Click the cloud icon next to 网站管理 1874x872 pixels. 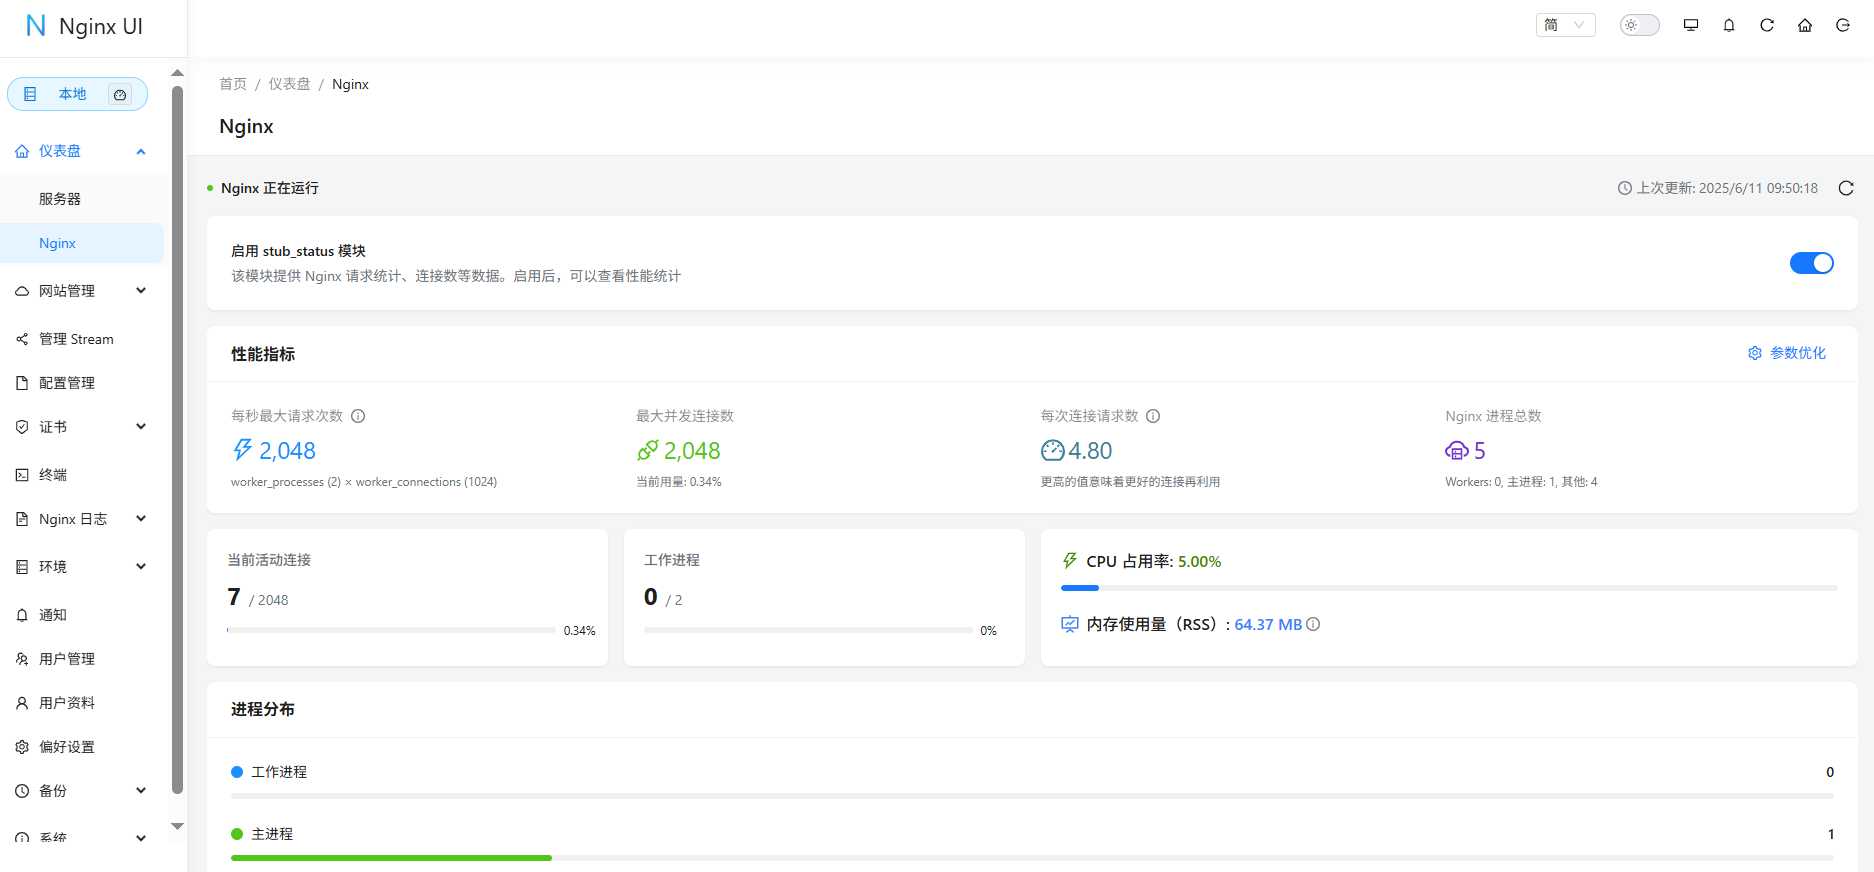click(x=22, y=291)
